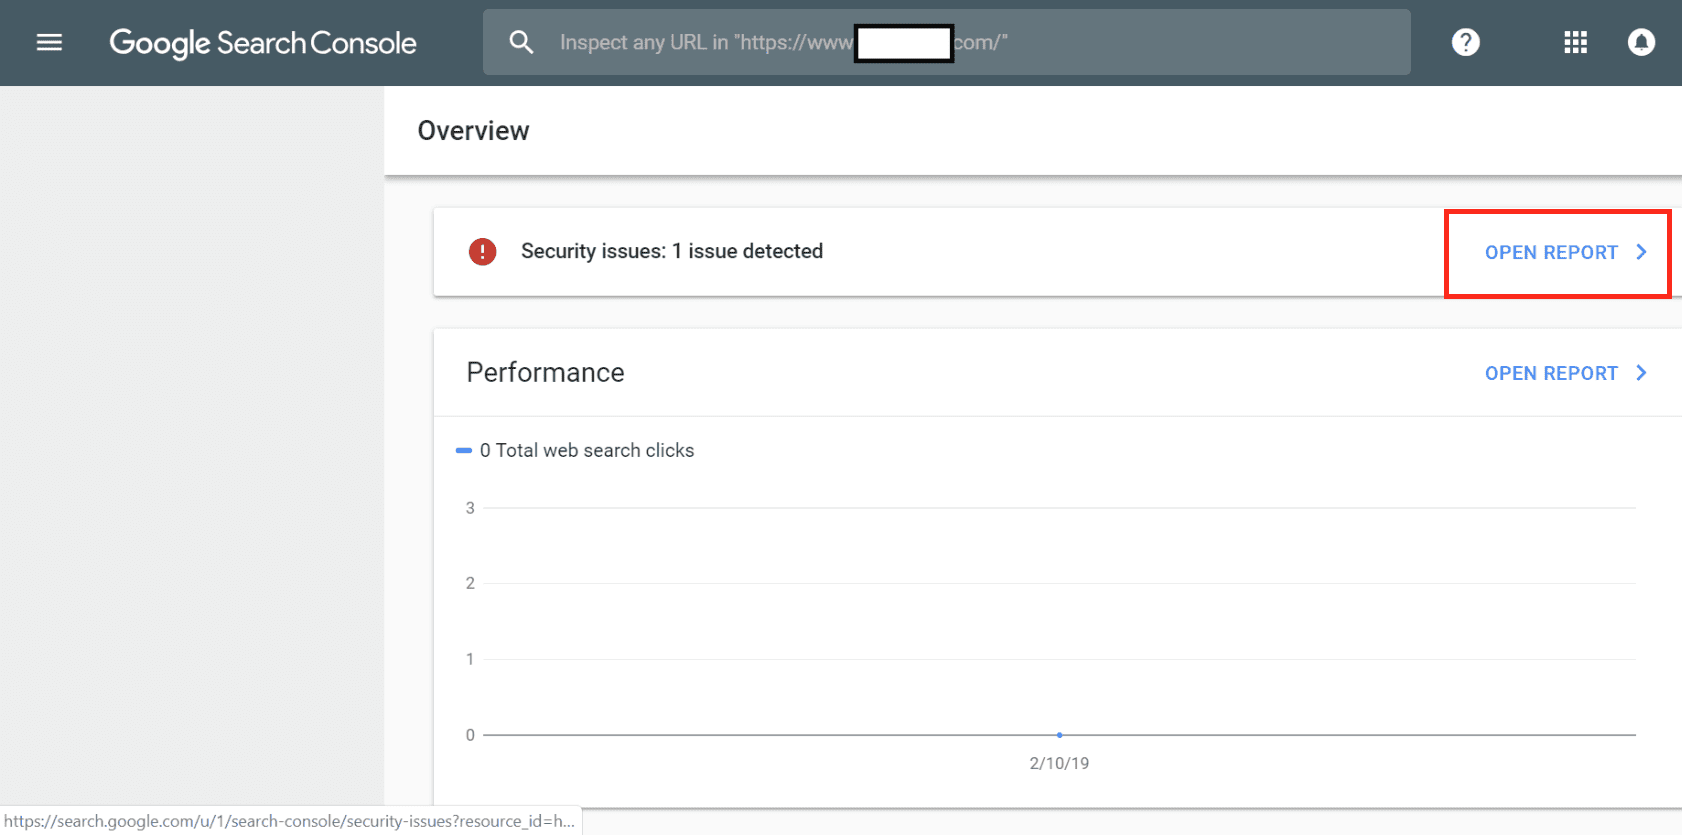
Task: Click the Overview page title
Action: [x=473, y=131]
